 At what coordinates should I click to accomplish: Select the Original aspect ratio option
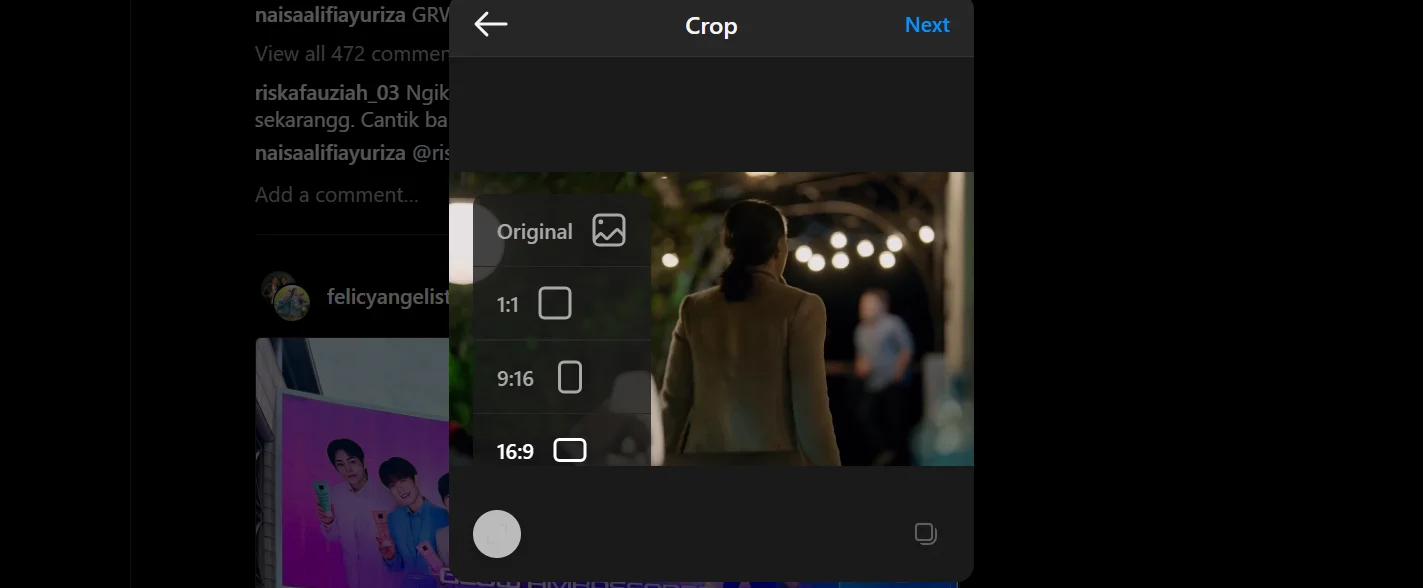(x=562, y=231)
